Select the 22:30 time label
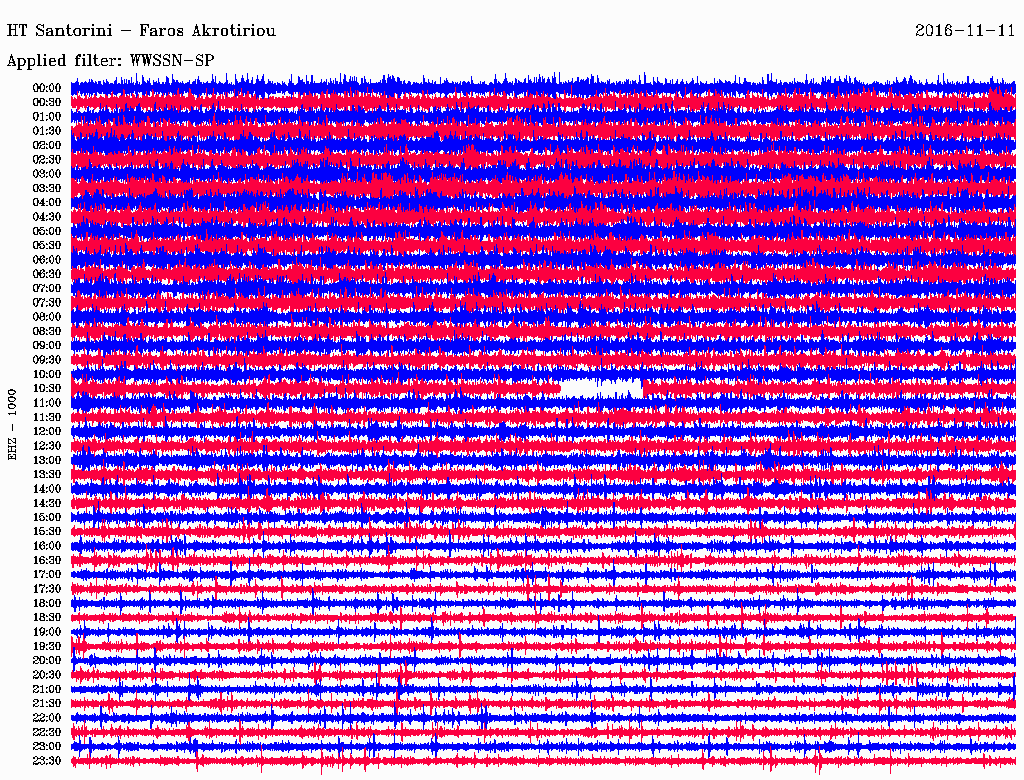The image size is (1024, 780). (47, 732)
